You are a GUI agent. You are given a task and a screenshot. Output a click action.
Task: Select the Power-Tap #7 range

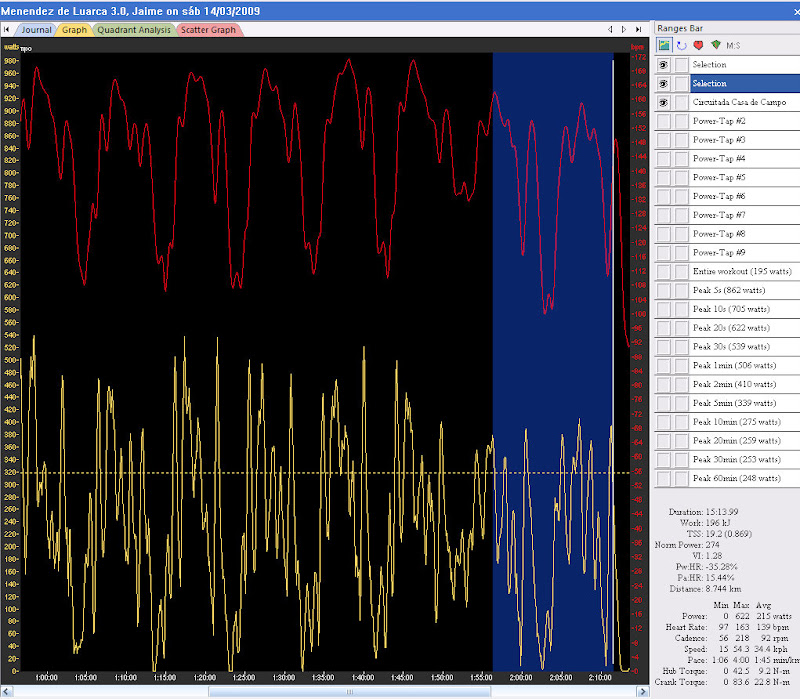pos(745,215)
